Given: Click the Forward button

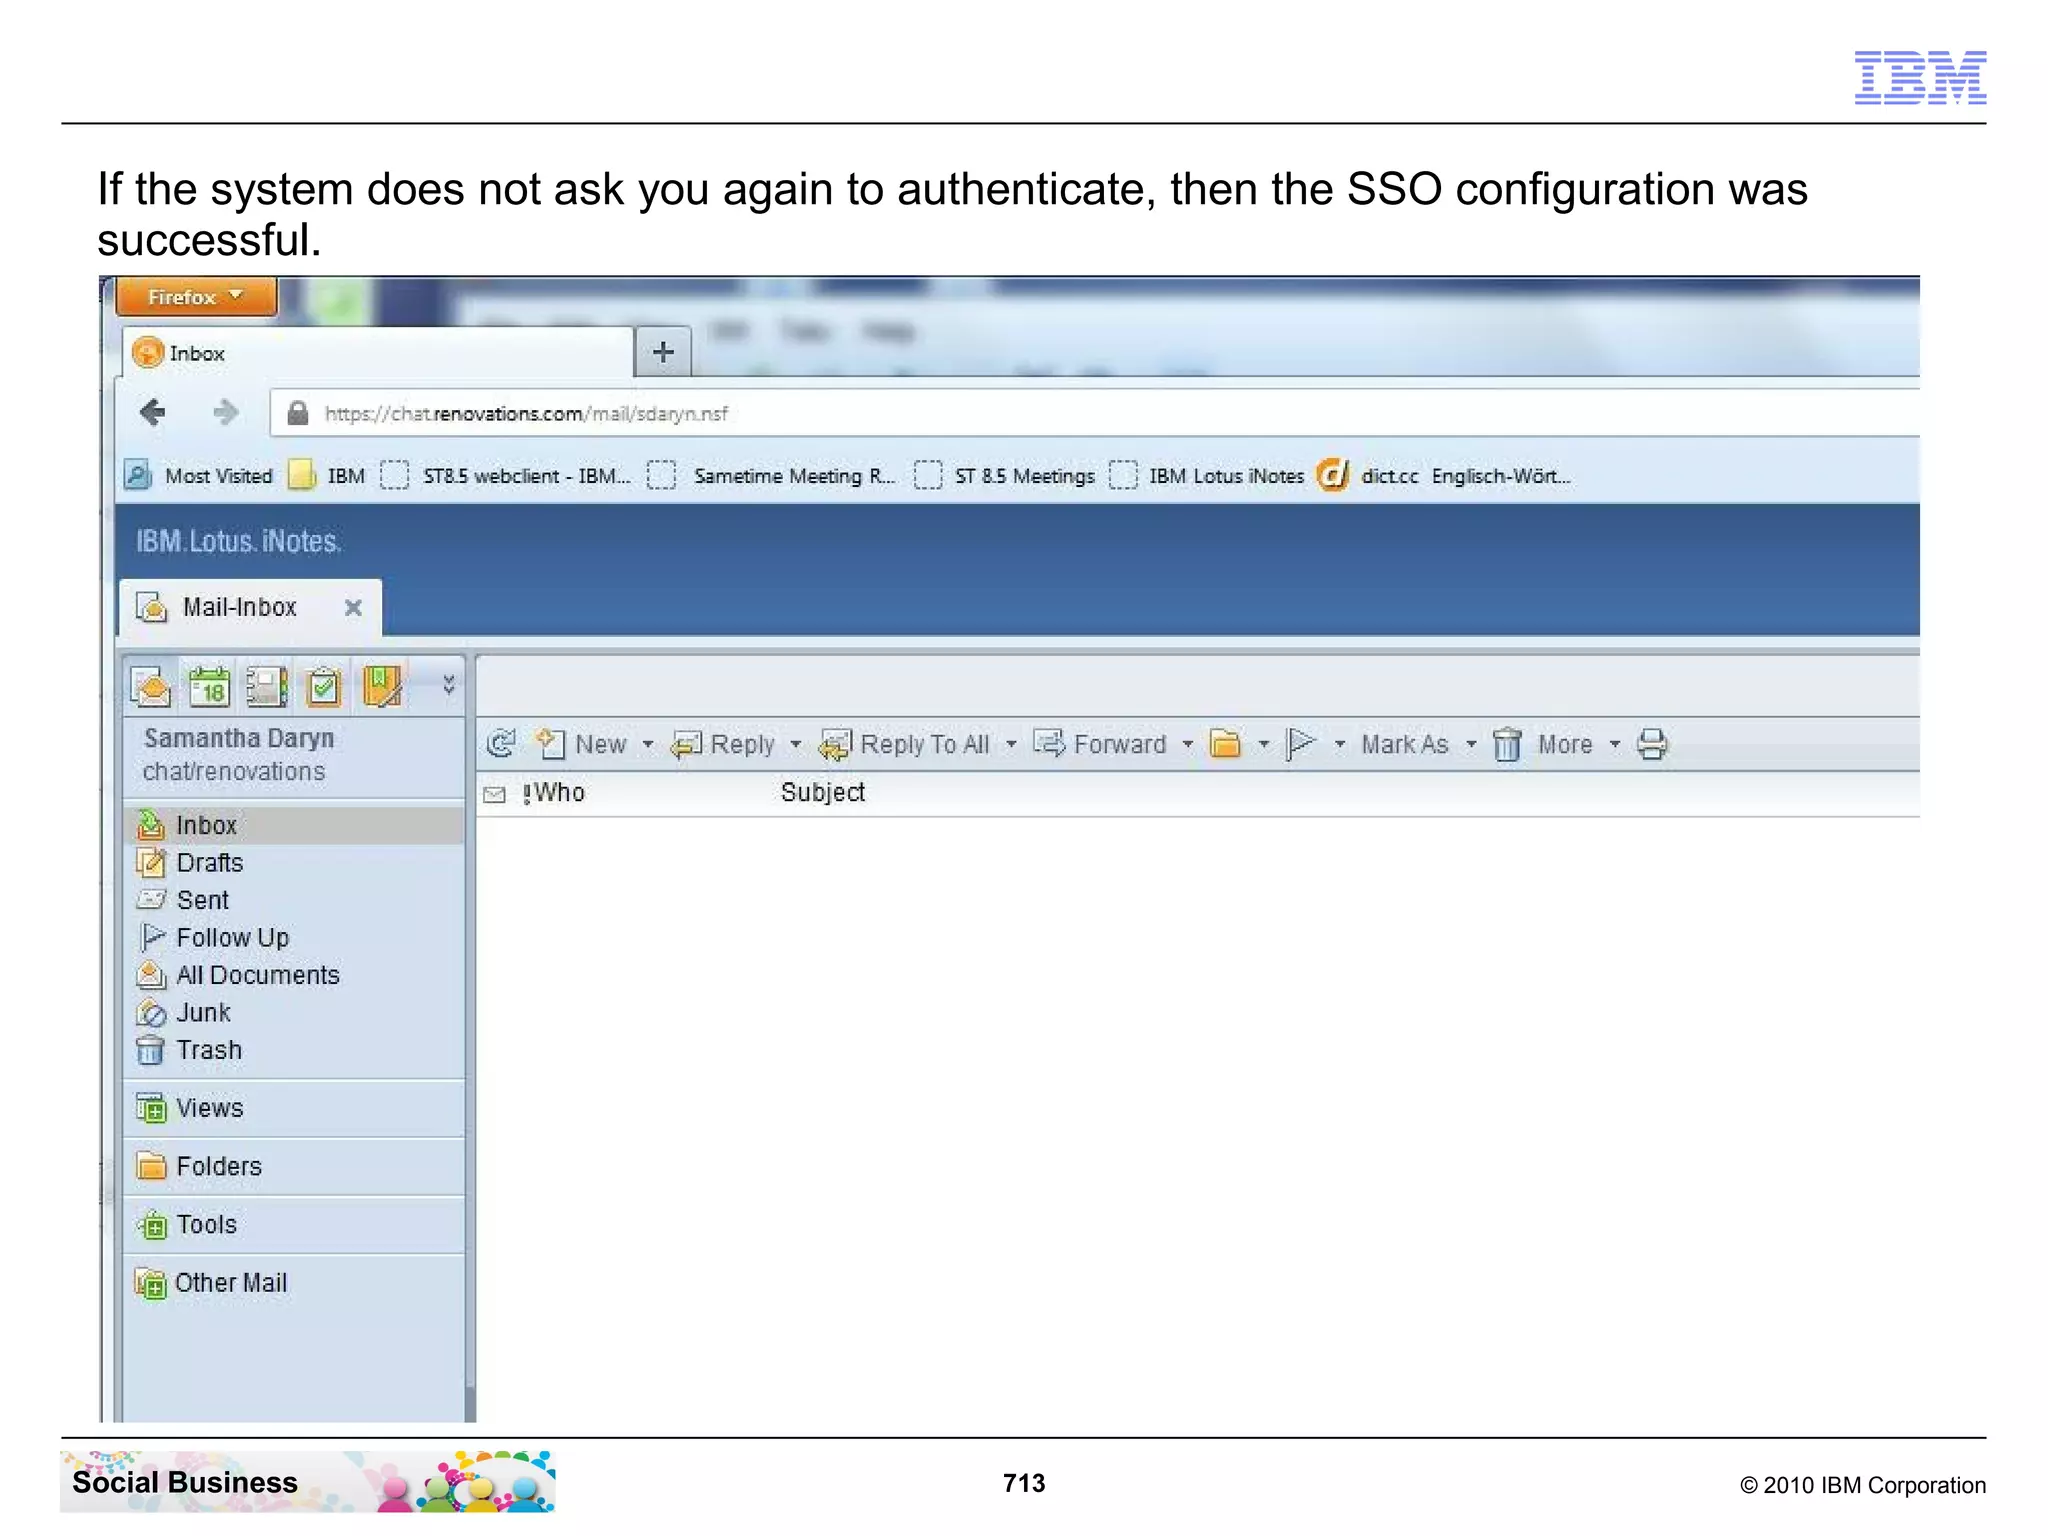Looking at the screenshot, I should 1100,744.
